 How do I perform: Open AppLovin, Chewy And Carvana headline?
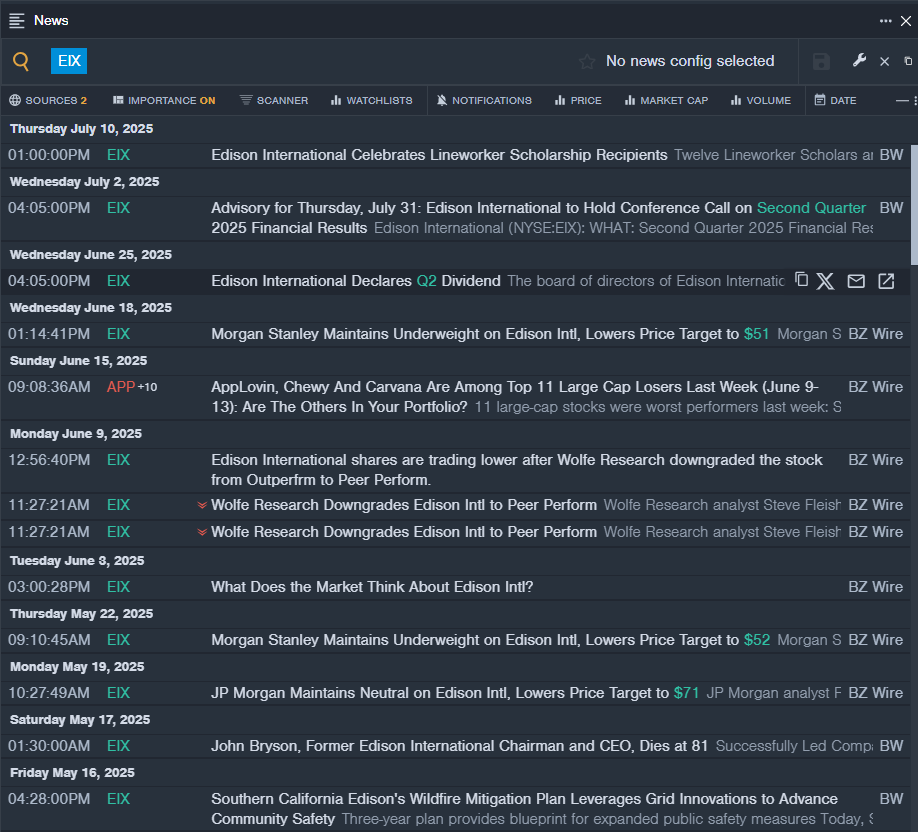(515, 396)
